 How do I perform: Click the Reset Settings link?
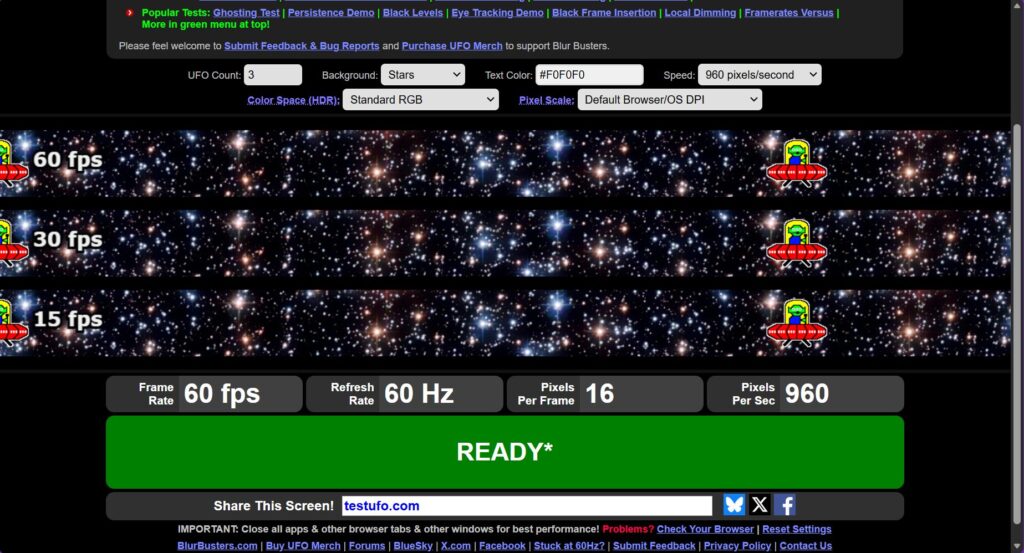point(797,529)
